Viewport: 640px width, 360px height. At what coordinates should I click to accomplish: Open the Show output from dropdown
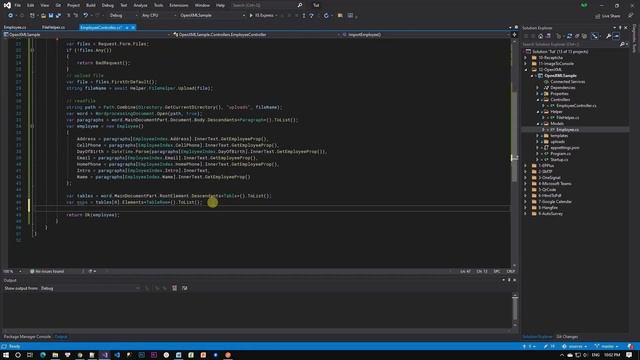(x=89, y=288)
